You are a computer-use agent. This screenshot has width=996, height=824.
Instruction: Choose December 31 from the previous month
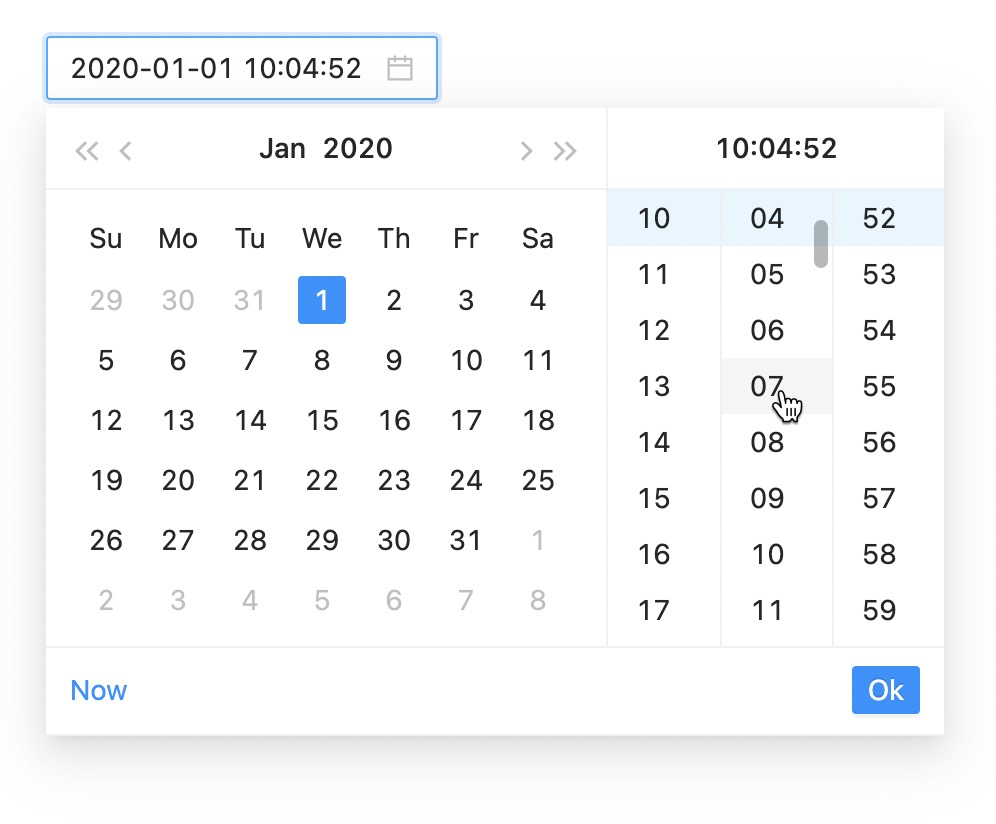tap(250, 300)
